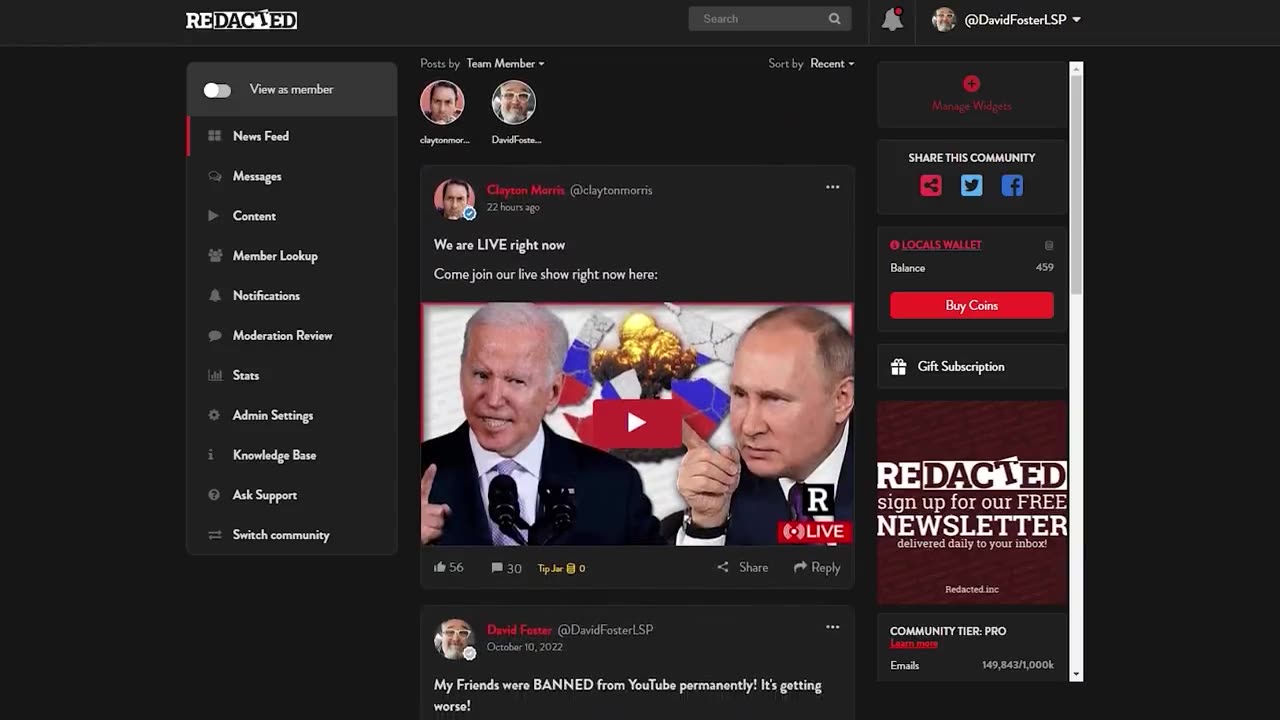
Task: Open comments on Clayton Morris's post
Action: 506,568
